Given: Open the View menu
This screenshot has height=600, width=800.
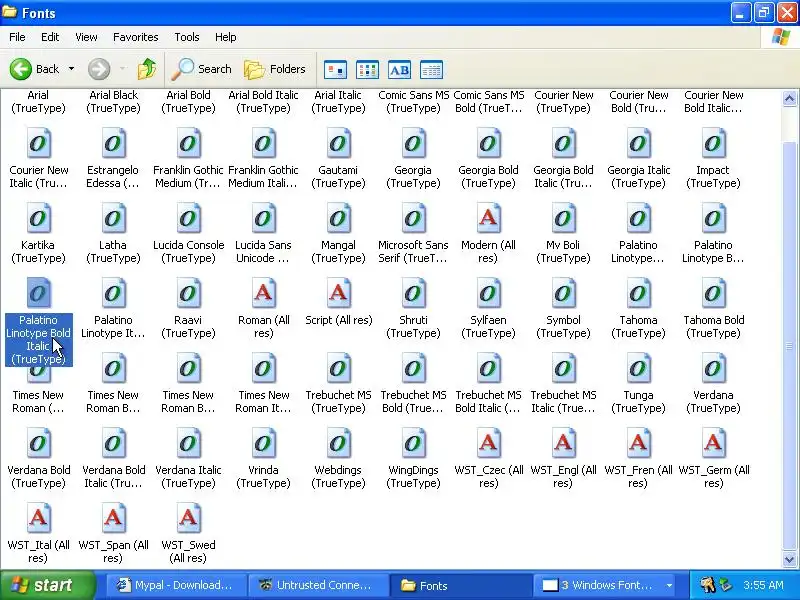Looking at the screenshot, I should 86,37.
